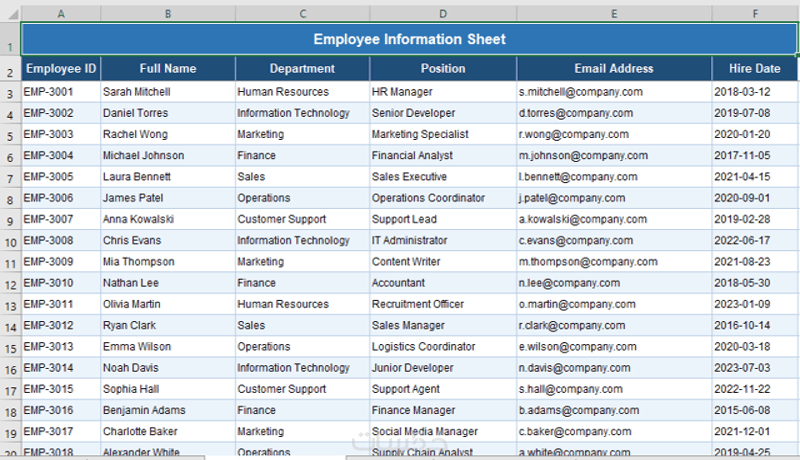Select the Sales Executive cell
The image size is (800, 460).
(443, 176)
